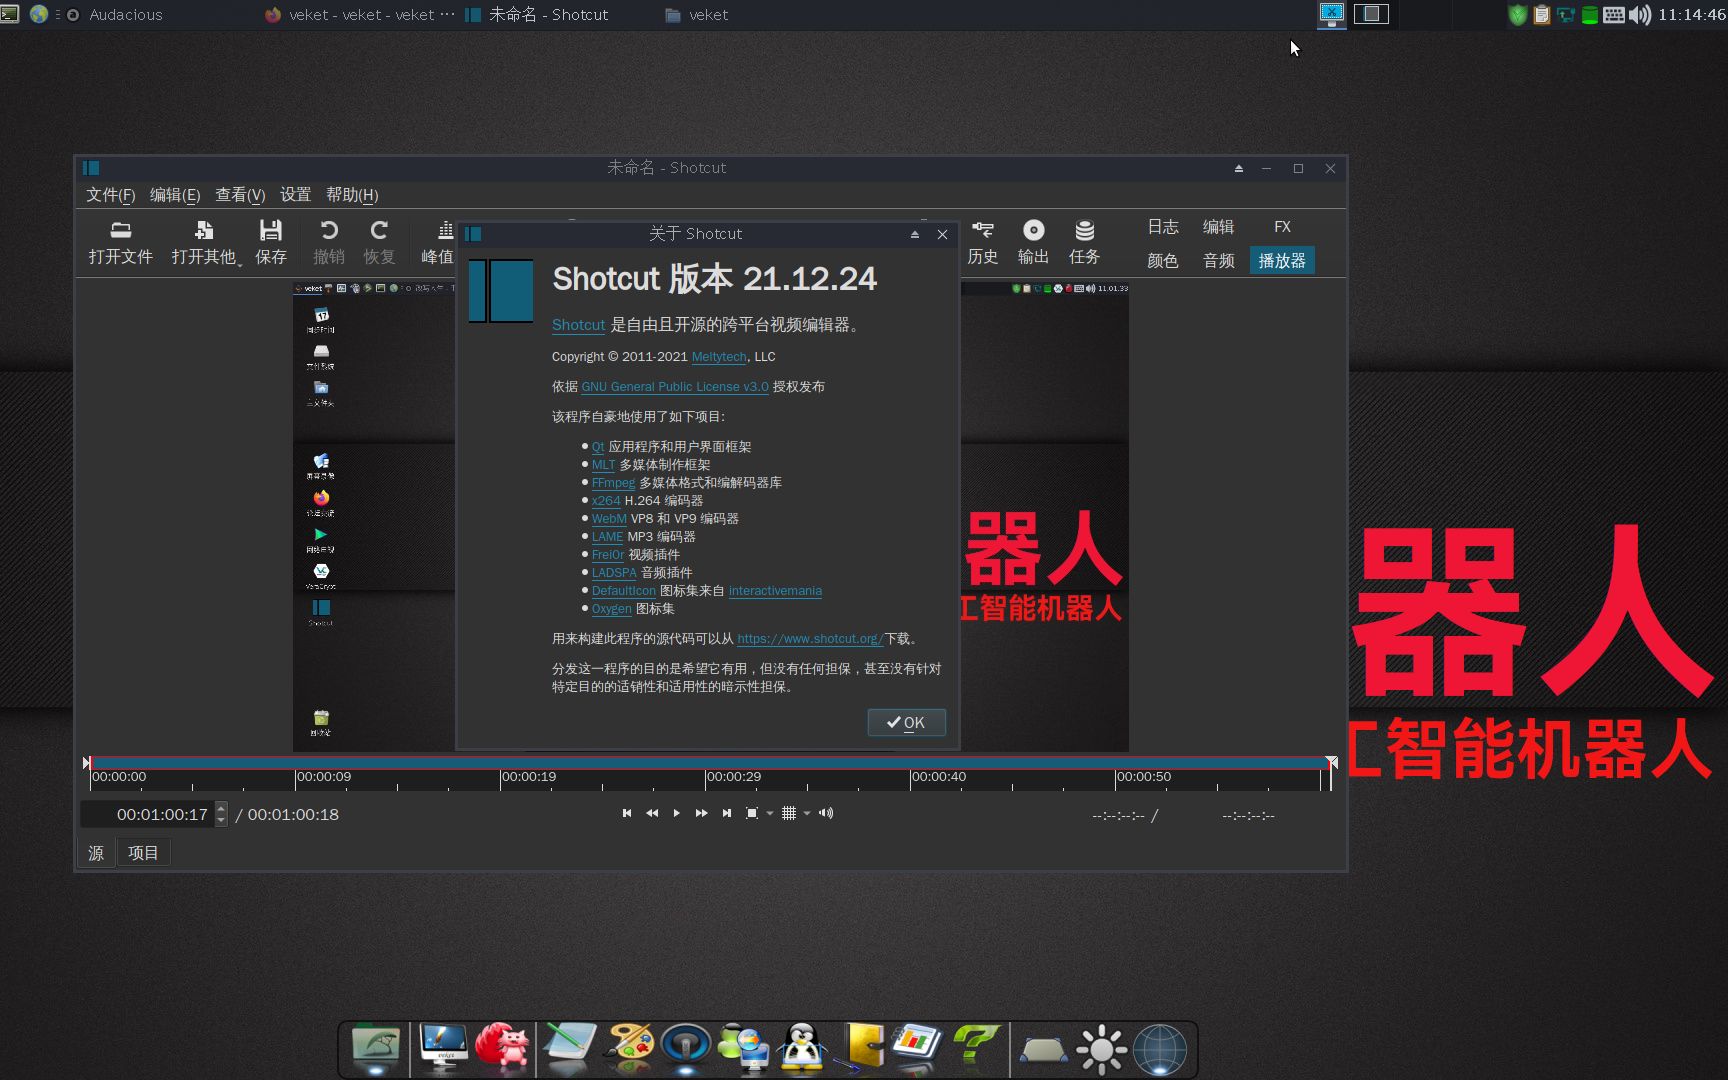Open the Meltytech copyright link
This screenshot has width=1728, height=1080.
pyautogui.click(x=719, y=357)
